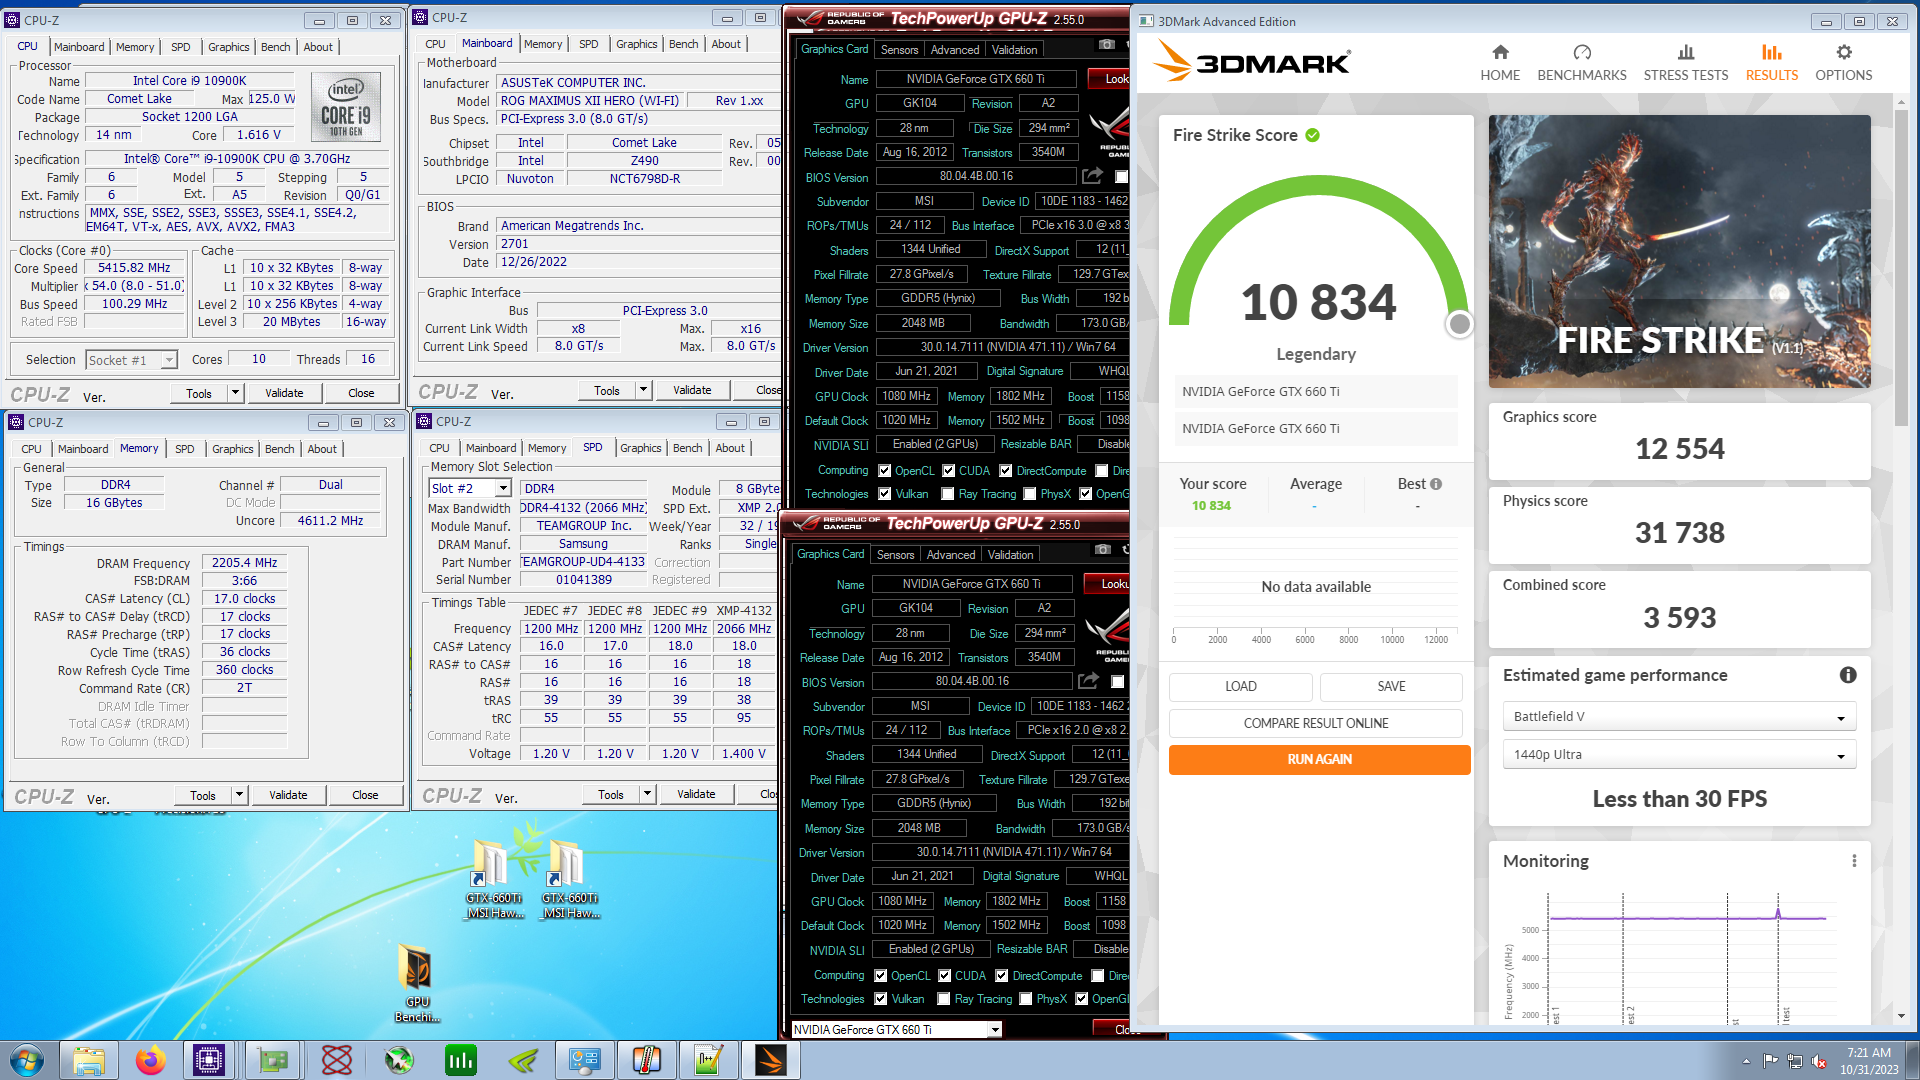
Task: Click LOAD button in 3DMark
Action: [1240, 686]
